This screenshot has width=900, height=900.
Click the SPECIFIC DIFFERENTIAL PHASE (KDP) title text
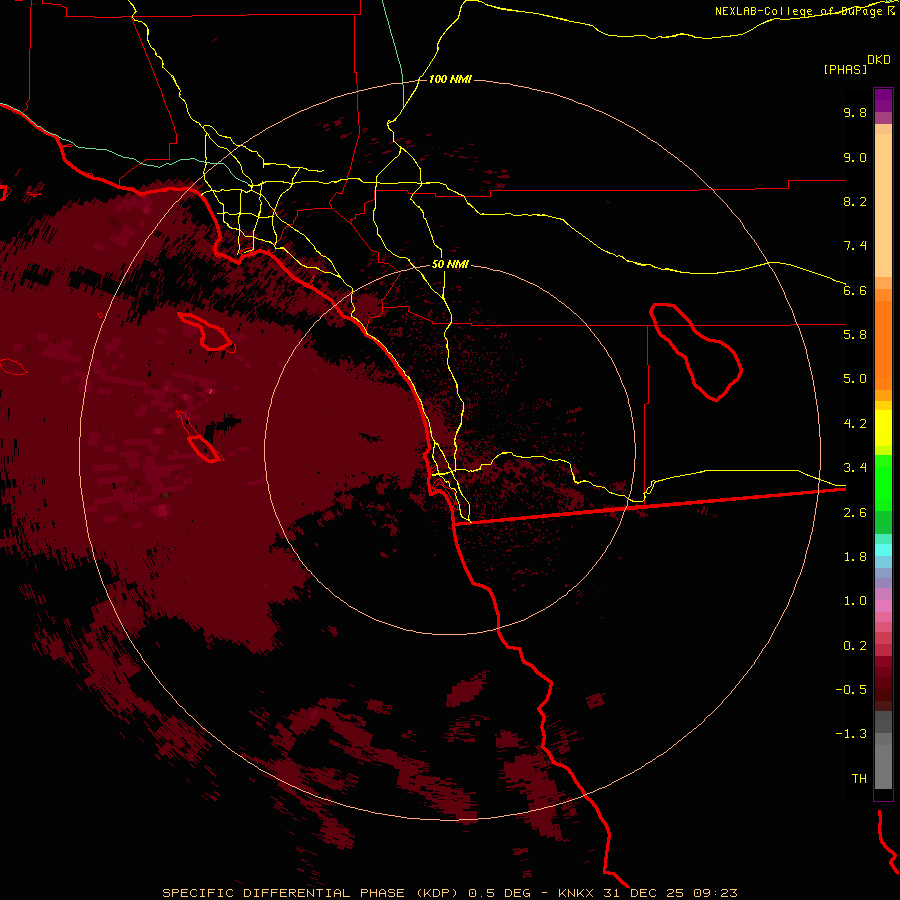click(311, 893)
